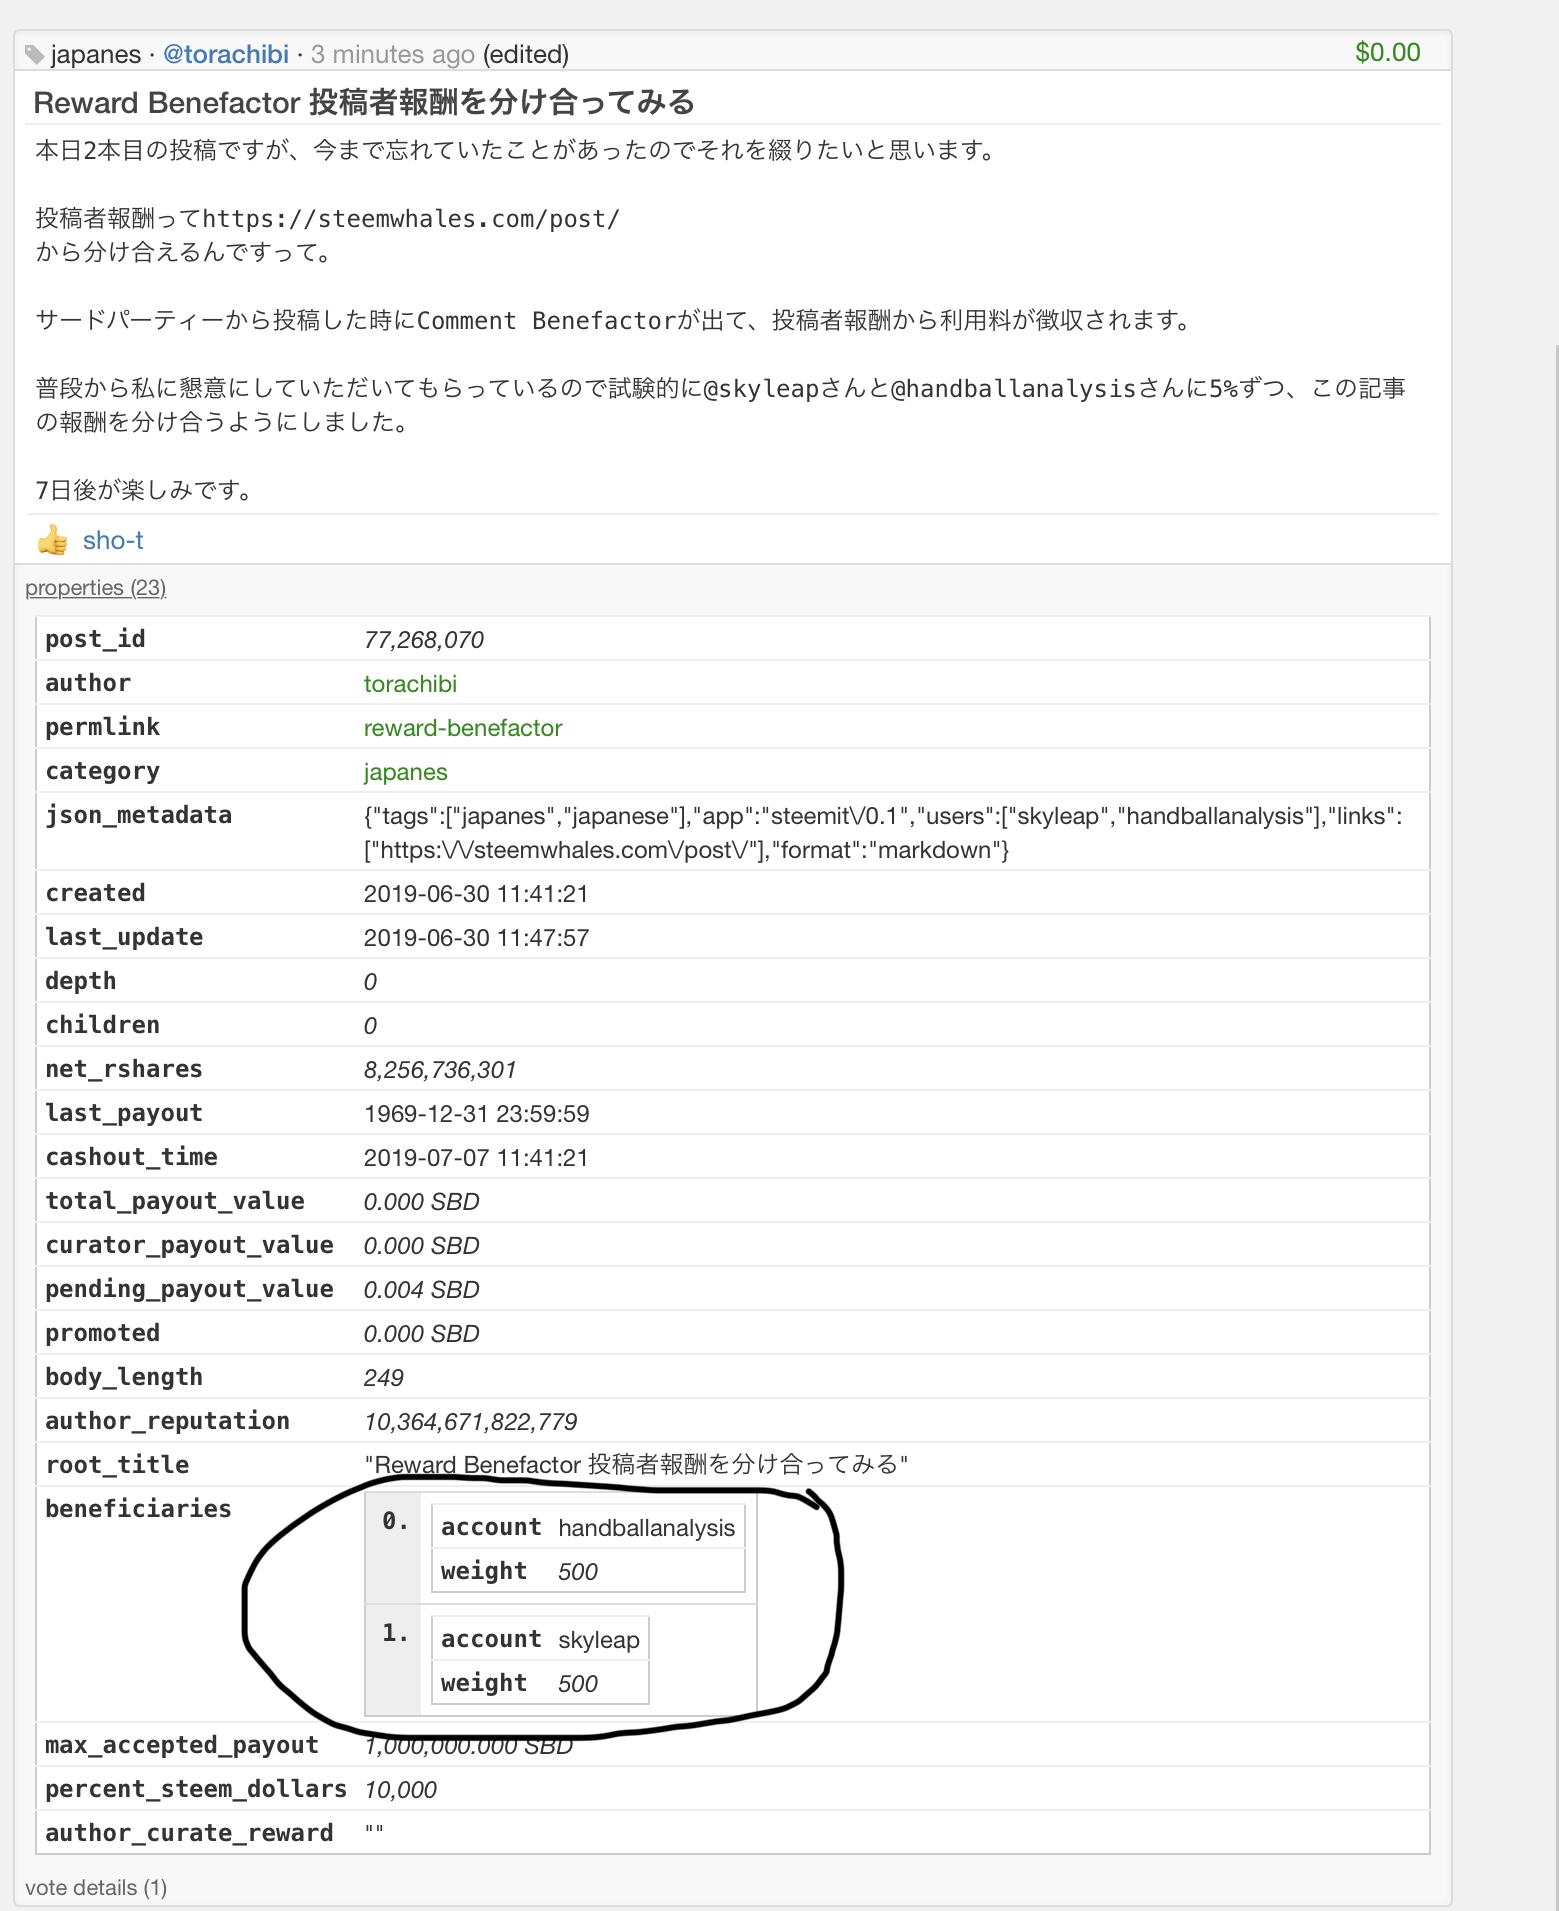1559x1911 pixels.
Task: Expand the vote details (1) section
Action: [x=96, y=1888]
